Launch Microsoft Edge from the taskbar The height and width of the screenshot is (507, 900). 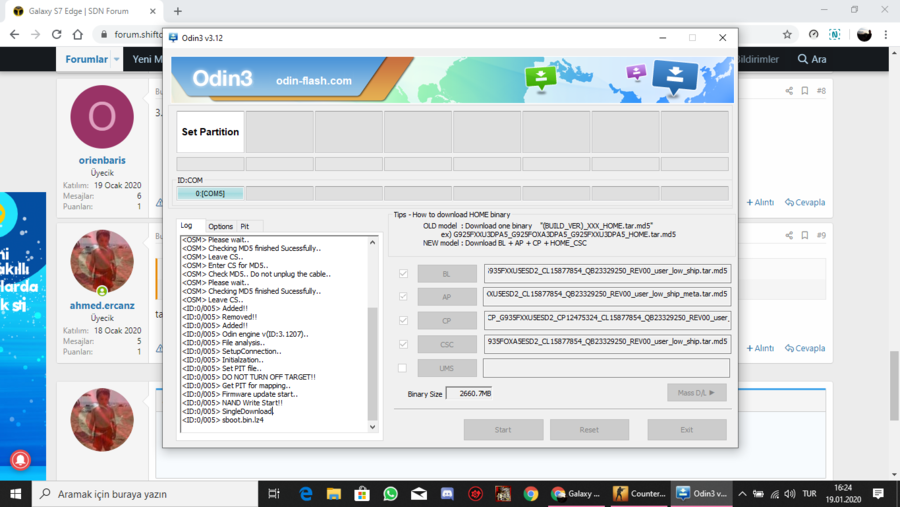(305, 494)
